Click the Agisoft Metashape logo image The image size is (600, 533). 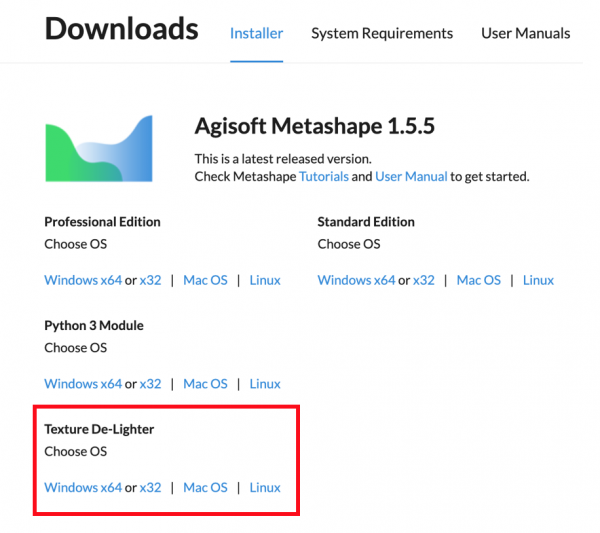click(x=99, y=149)
